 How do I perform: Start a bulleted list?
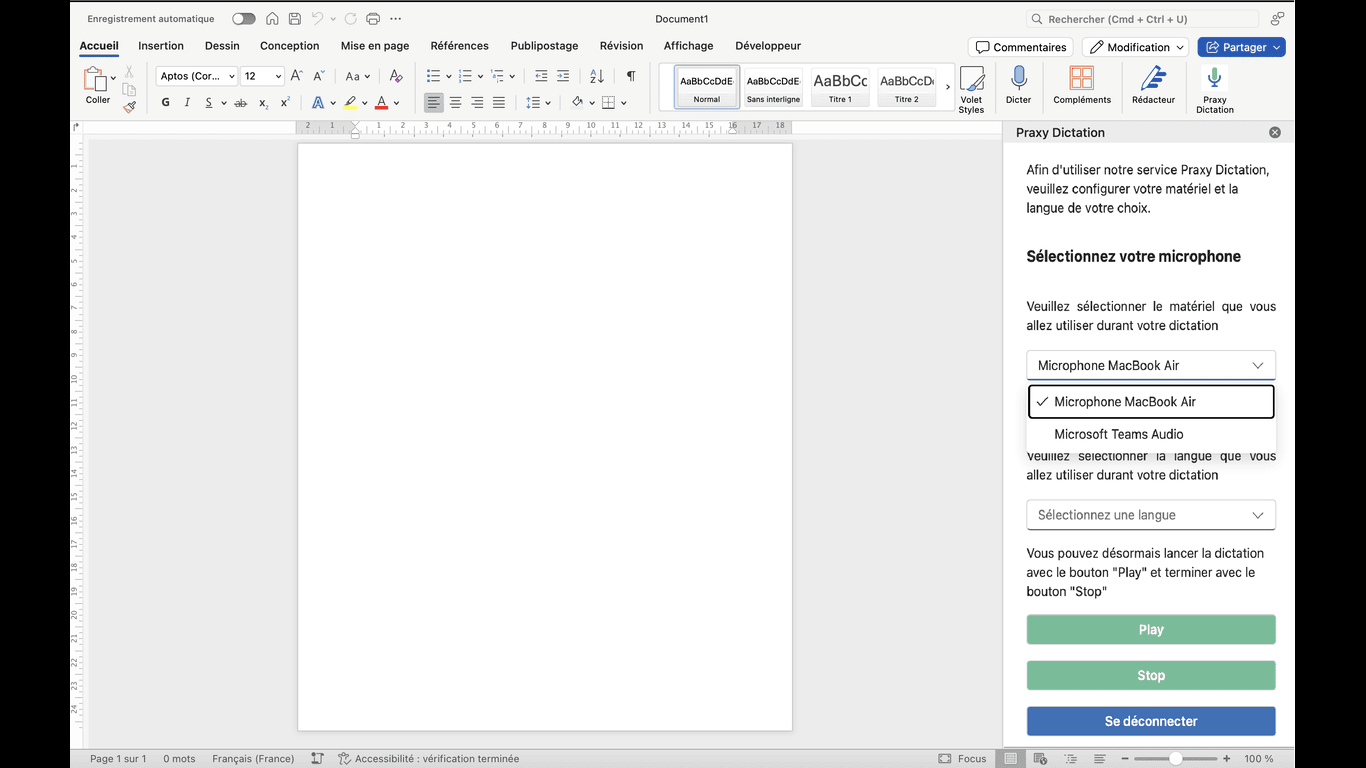coord(433,76)
